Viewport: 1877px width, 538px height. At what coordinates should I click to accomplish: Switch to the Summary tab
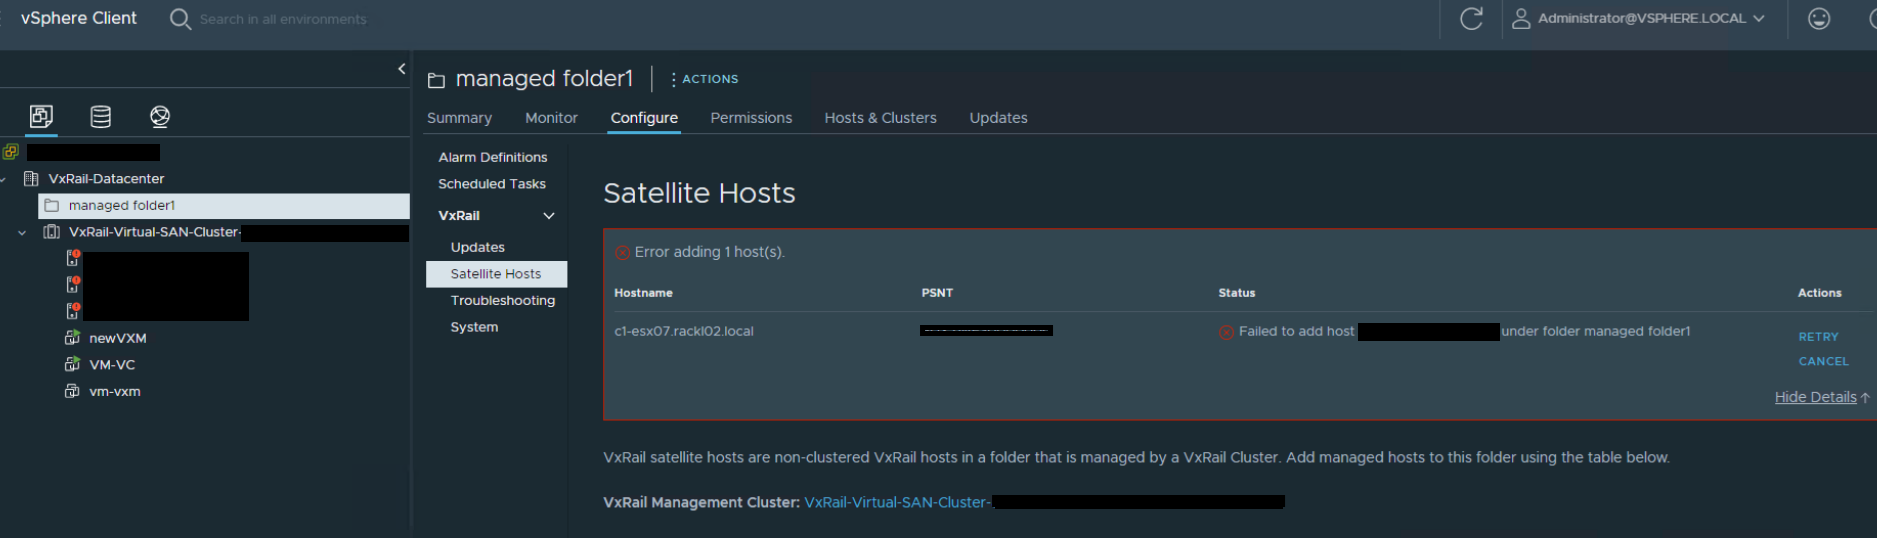pyautogui.click(x=459, y=118)
